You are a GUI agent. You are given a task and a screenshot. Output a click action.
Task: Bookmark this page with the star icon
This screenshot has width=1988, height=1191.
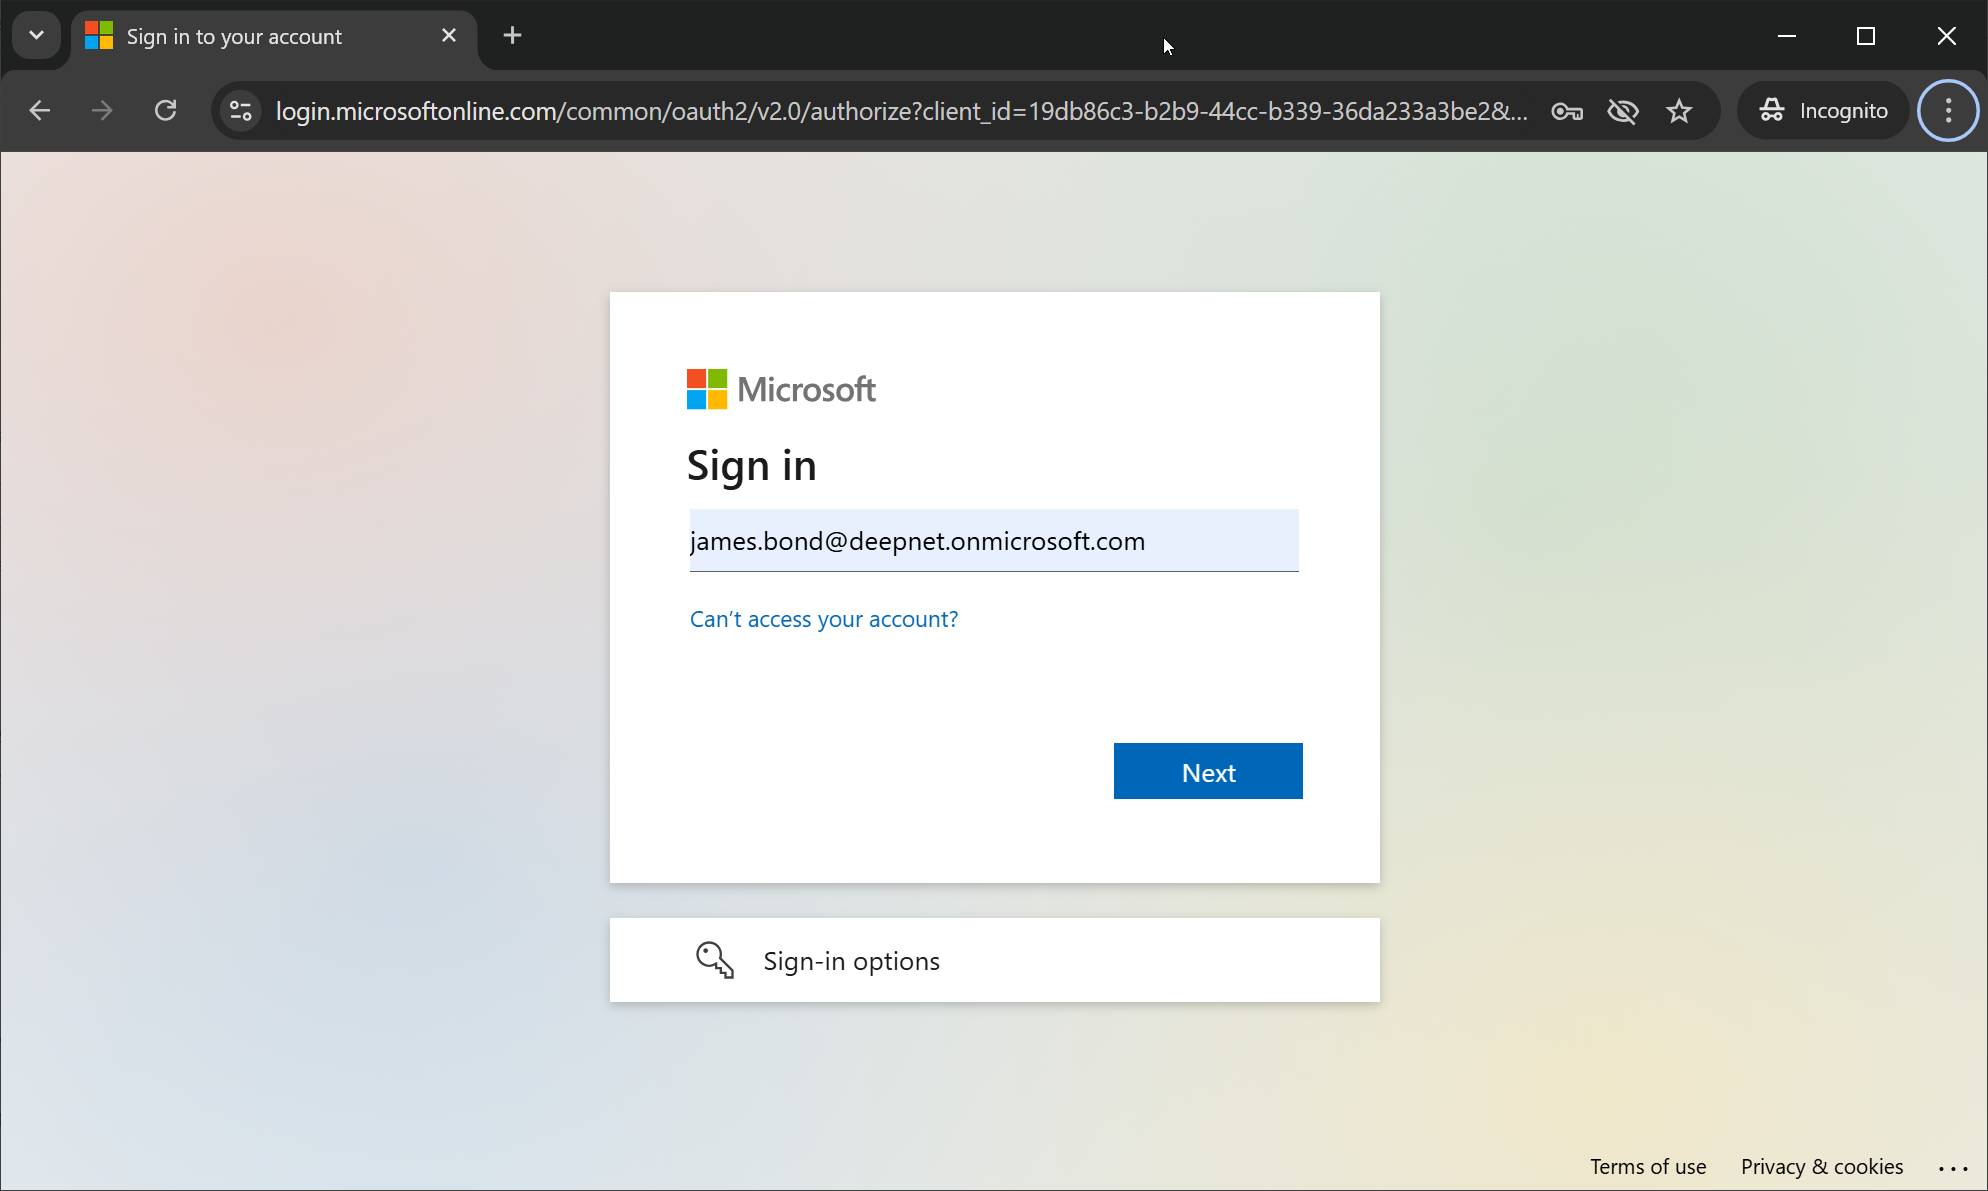point(1679,111)
